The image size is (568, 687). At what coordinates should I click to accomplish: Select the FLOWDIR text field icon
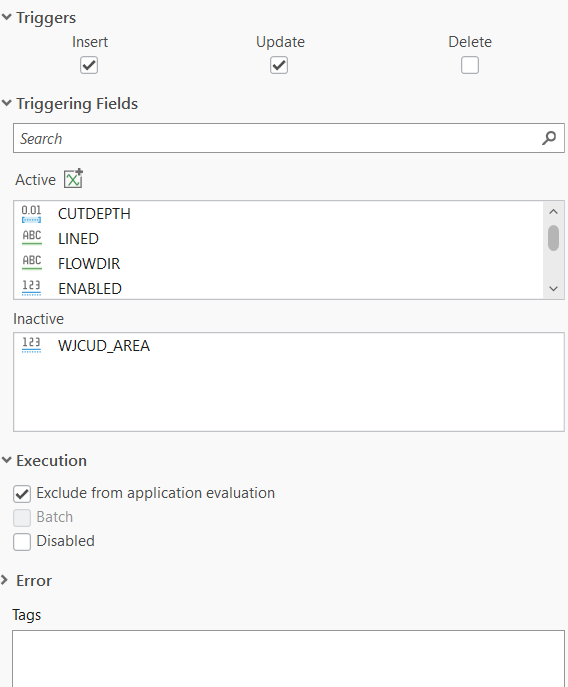[x=32, y=263]
